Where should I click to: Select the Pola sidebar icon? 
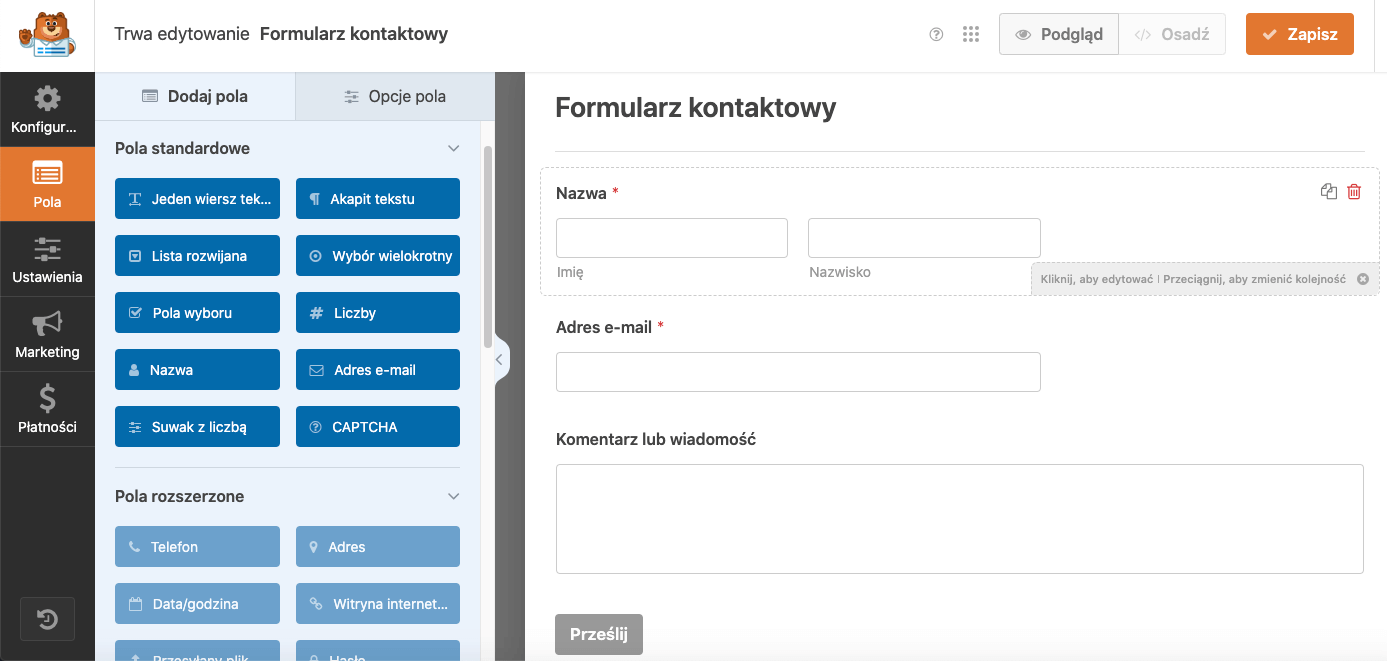pos(47,185)
